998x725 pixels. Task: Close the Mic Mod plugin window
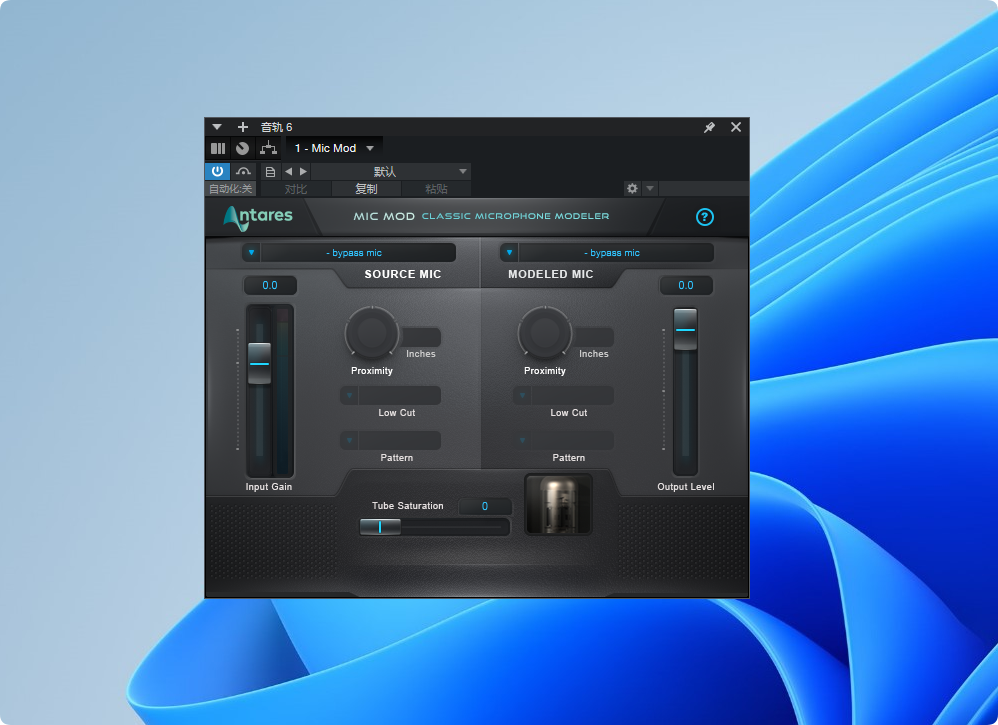[736, 127]
